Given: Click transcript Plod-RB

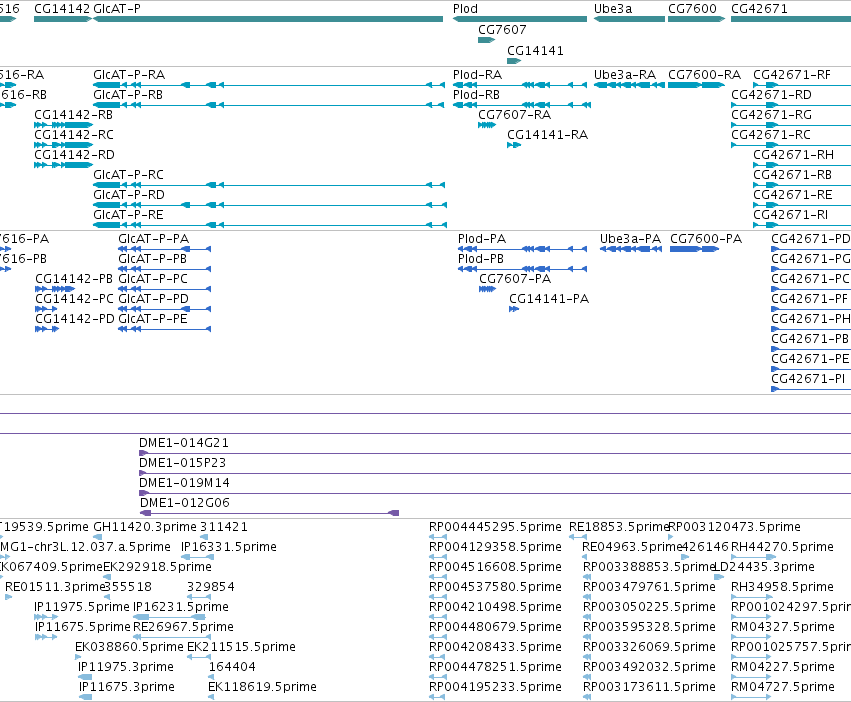Looking at the screenshot, I should [x=522, y=105].
